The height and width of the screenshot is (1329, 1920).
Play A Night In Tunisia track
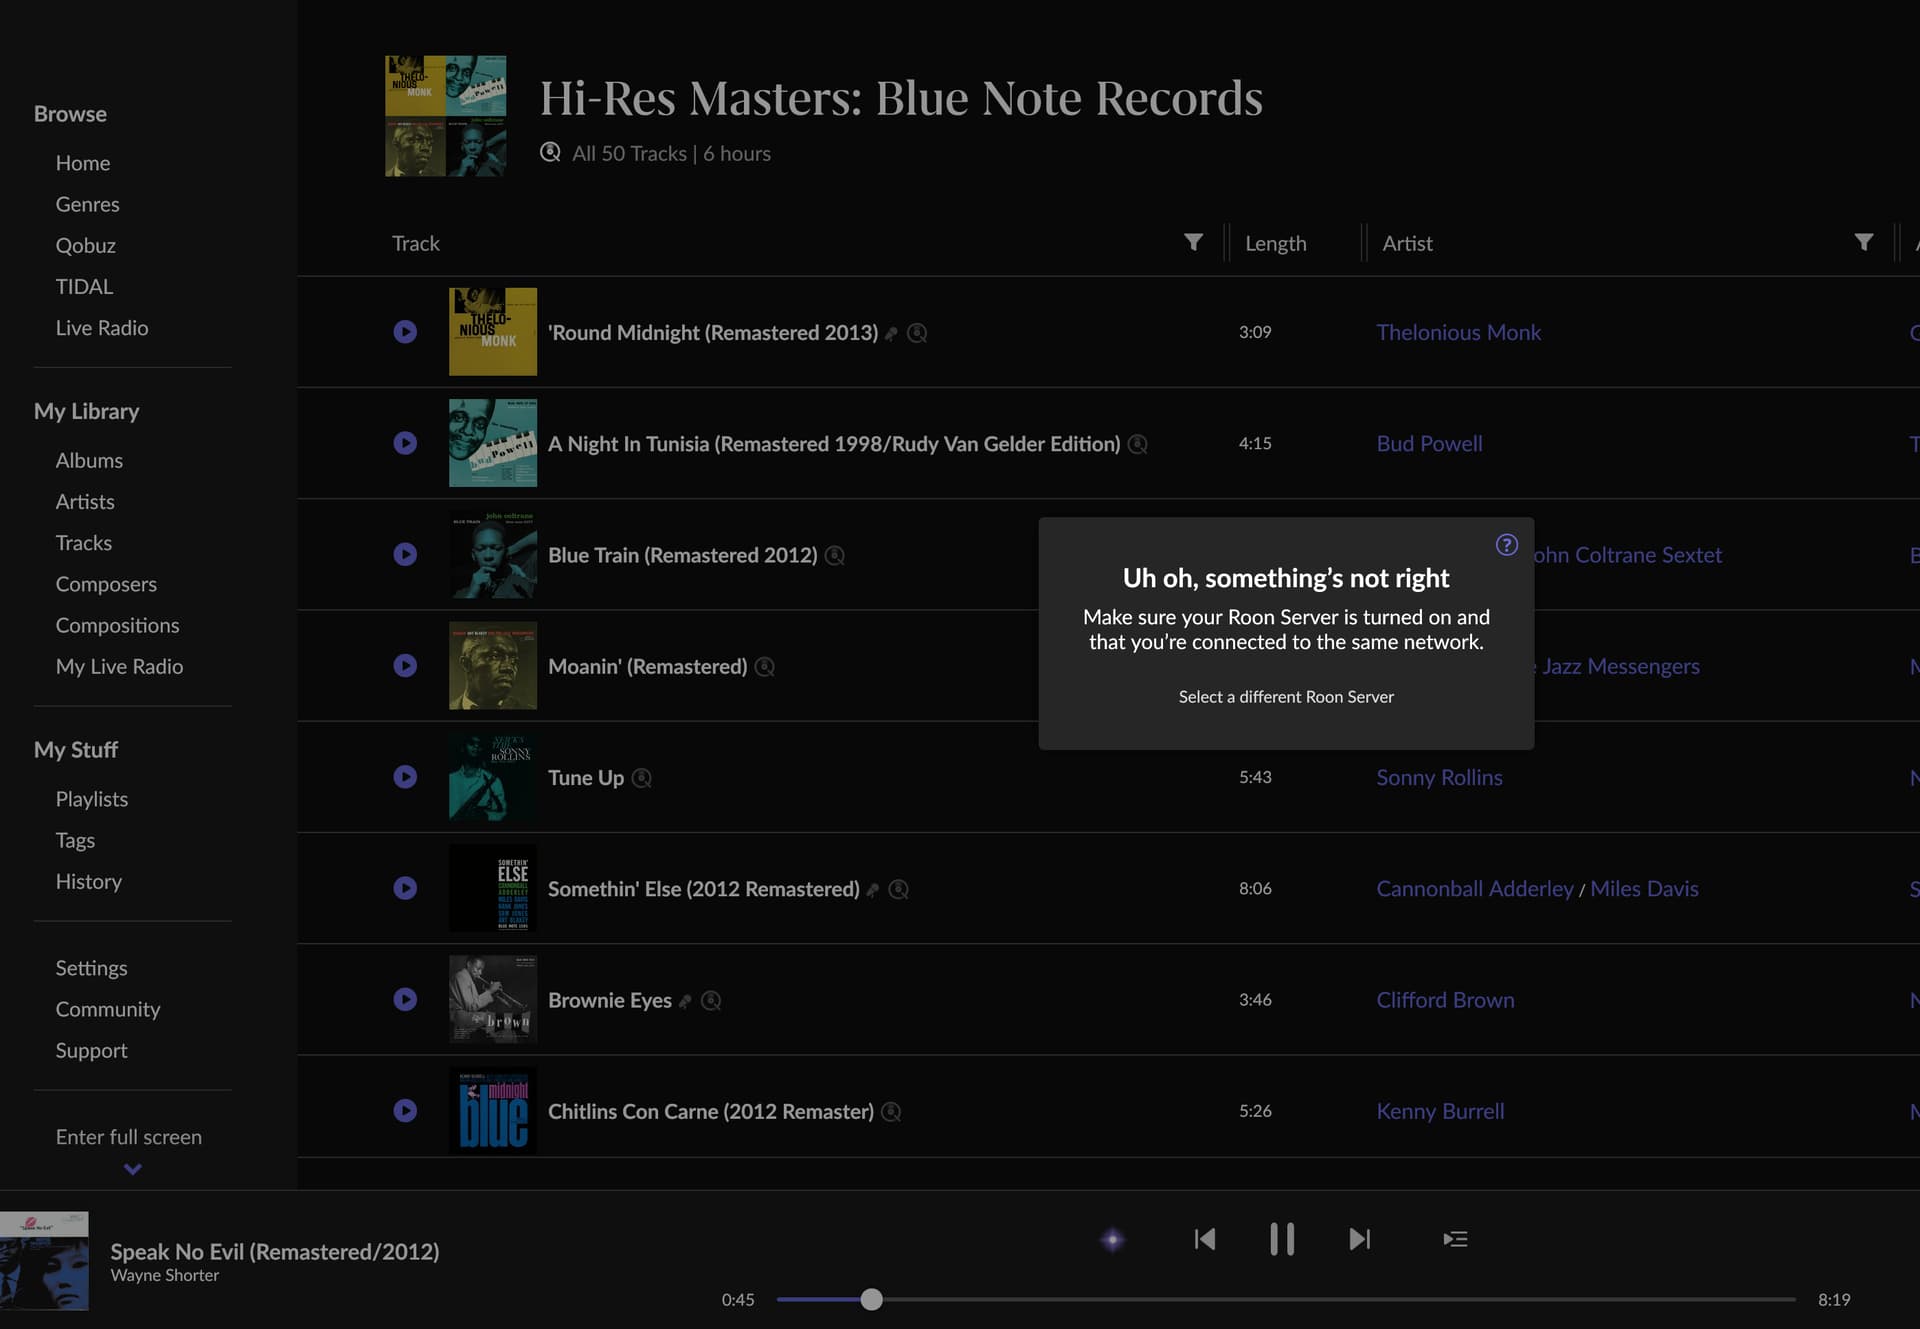click(x=405, y=443)
